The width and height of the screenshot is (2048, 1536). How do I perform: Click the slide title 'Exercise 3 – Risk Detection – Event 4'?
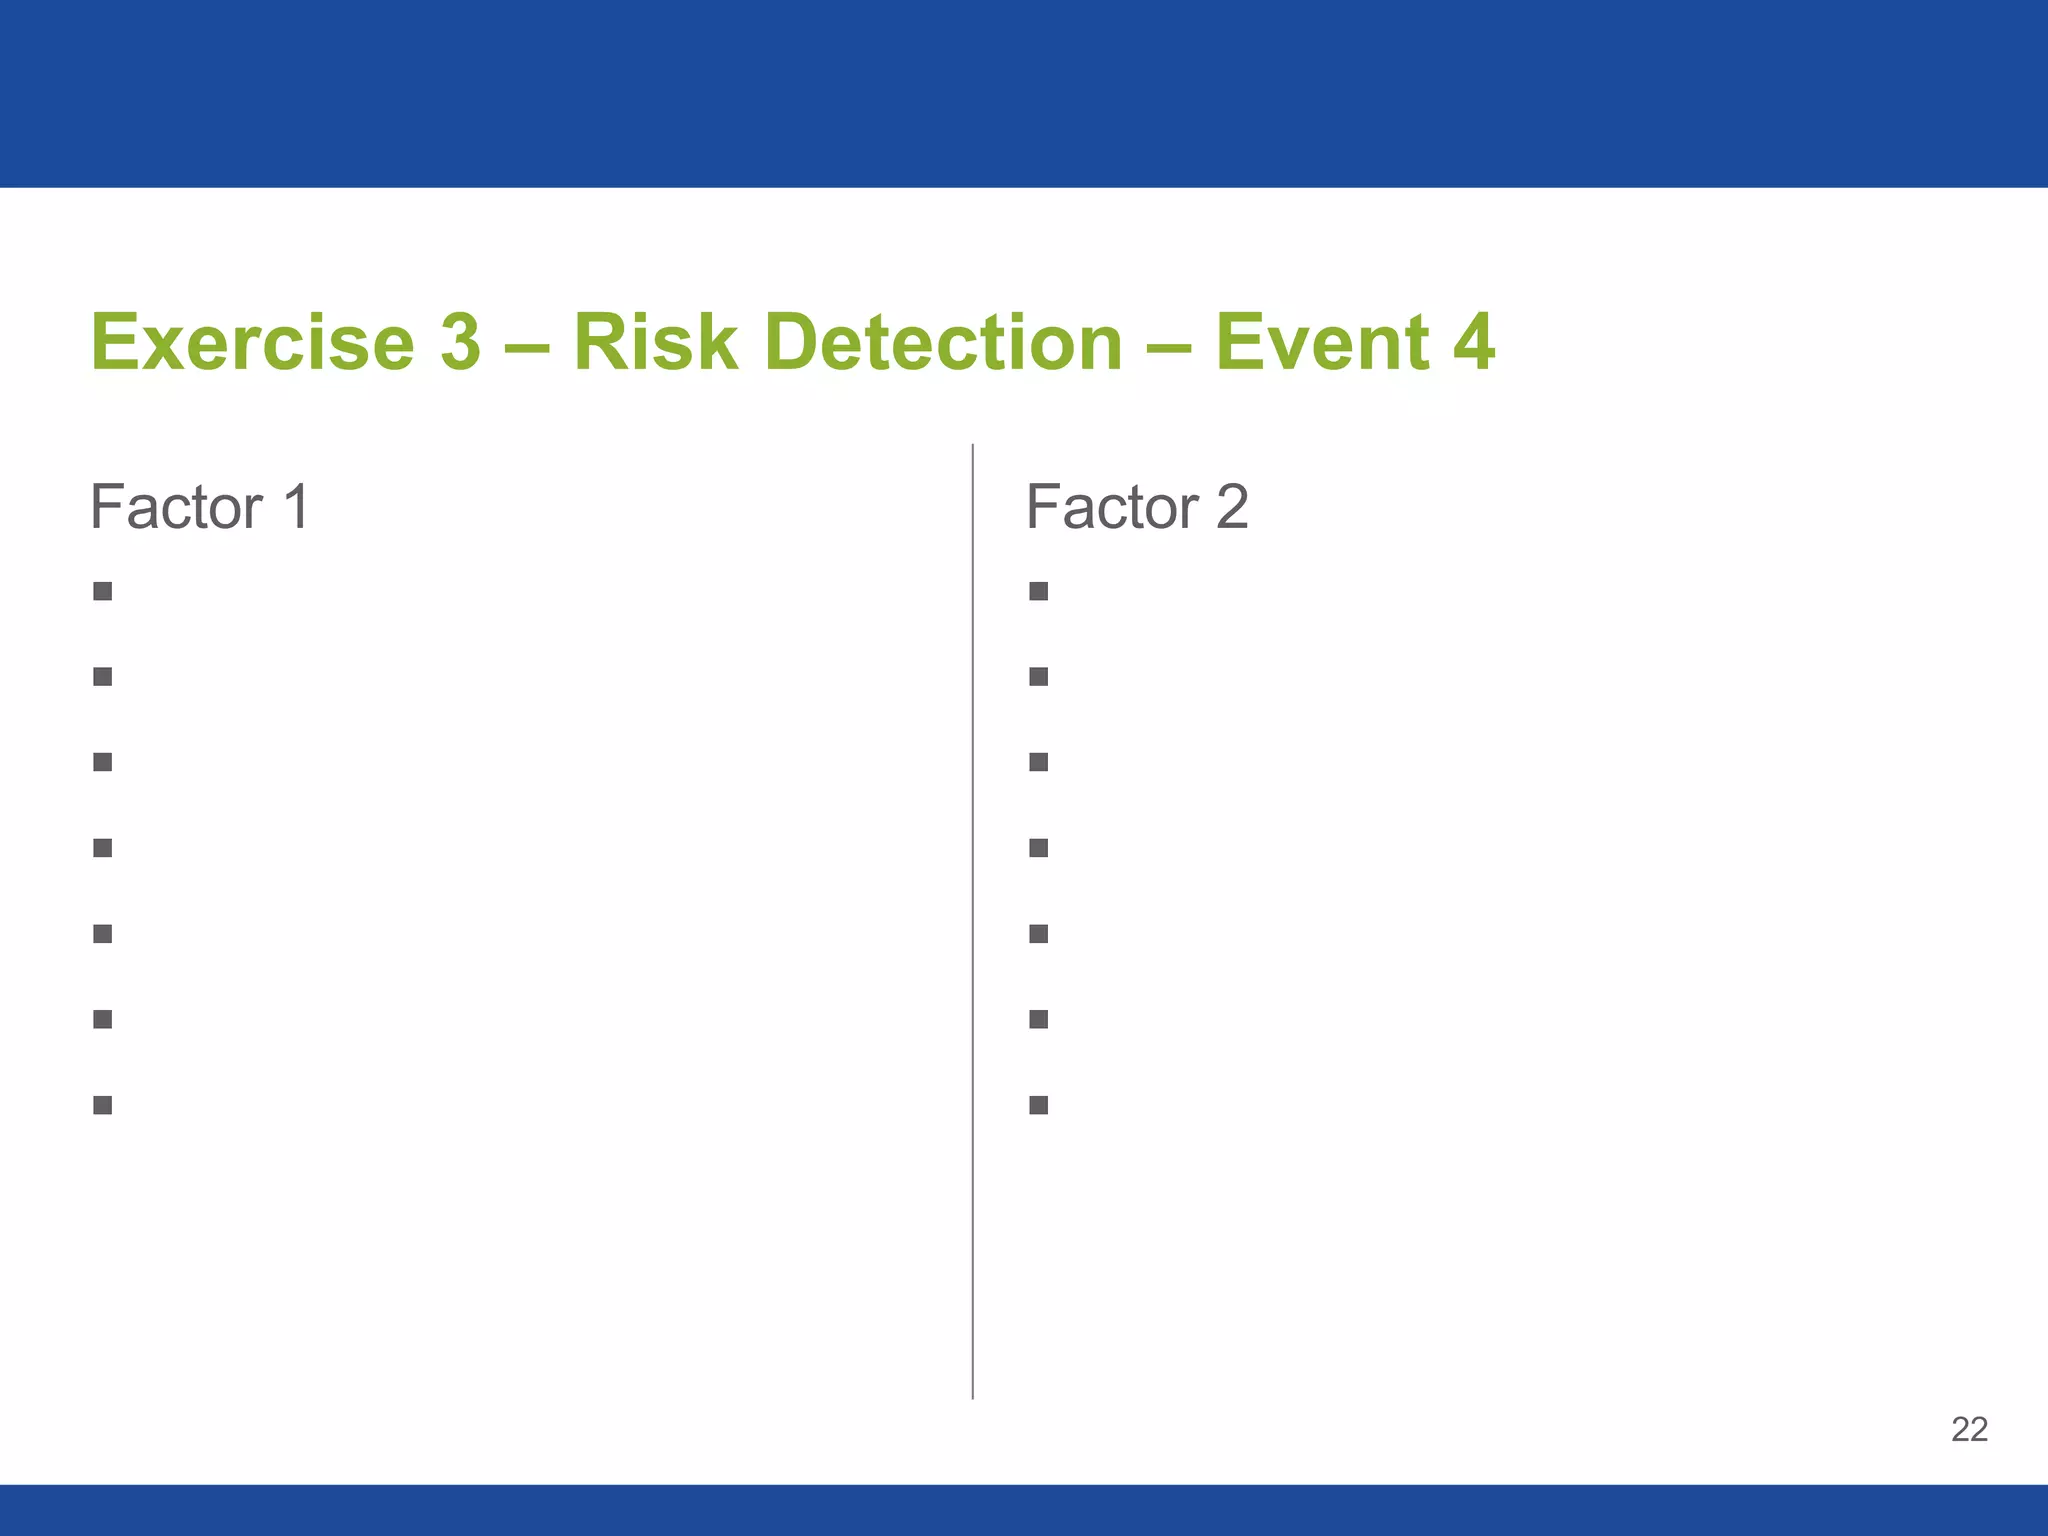pos(793,342)
